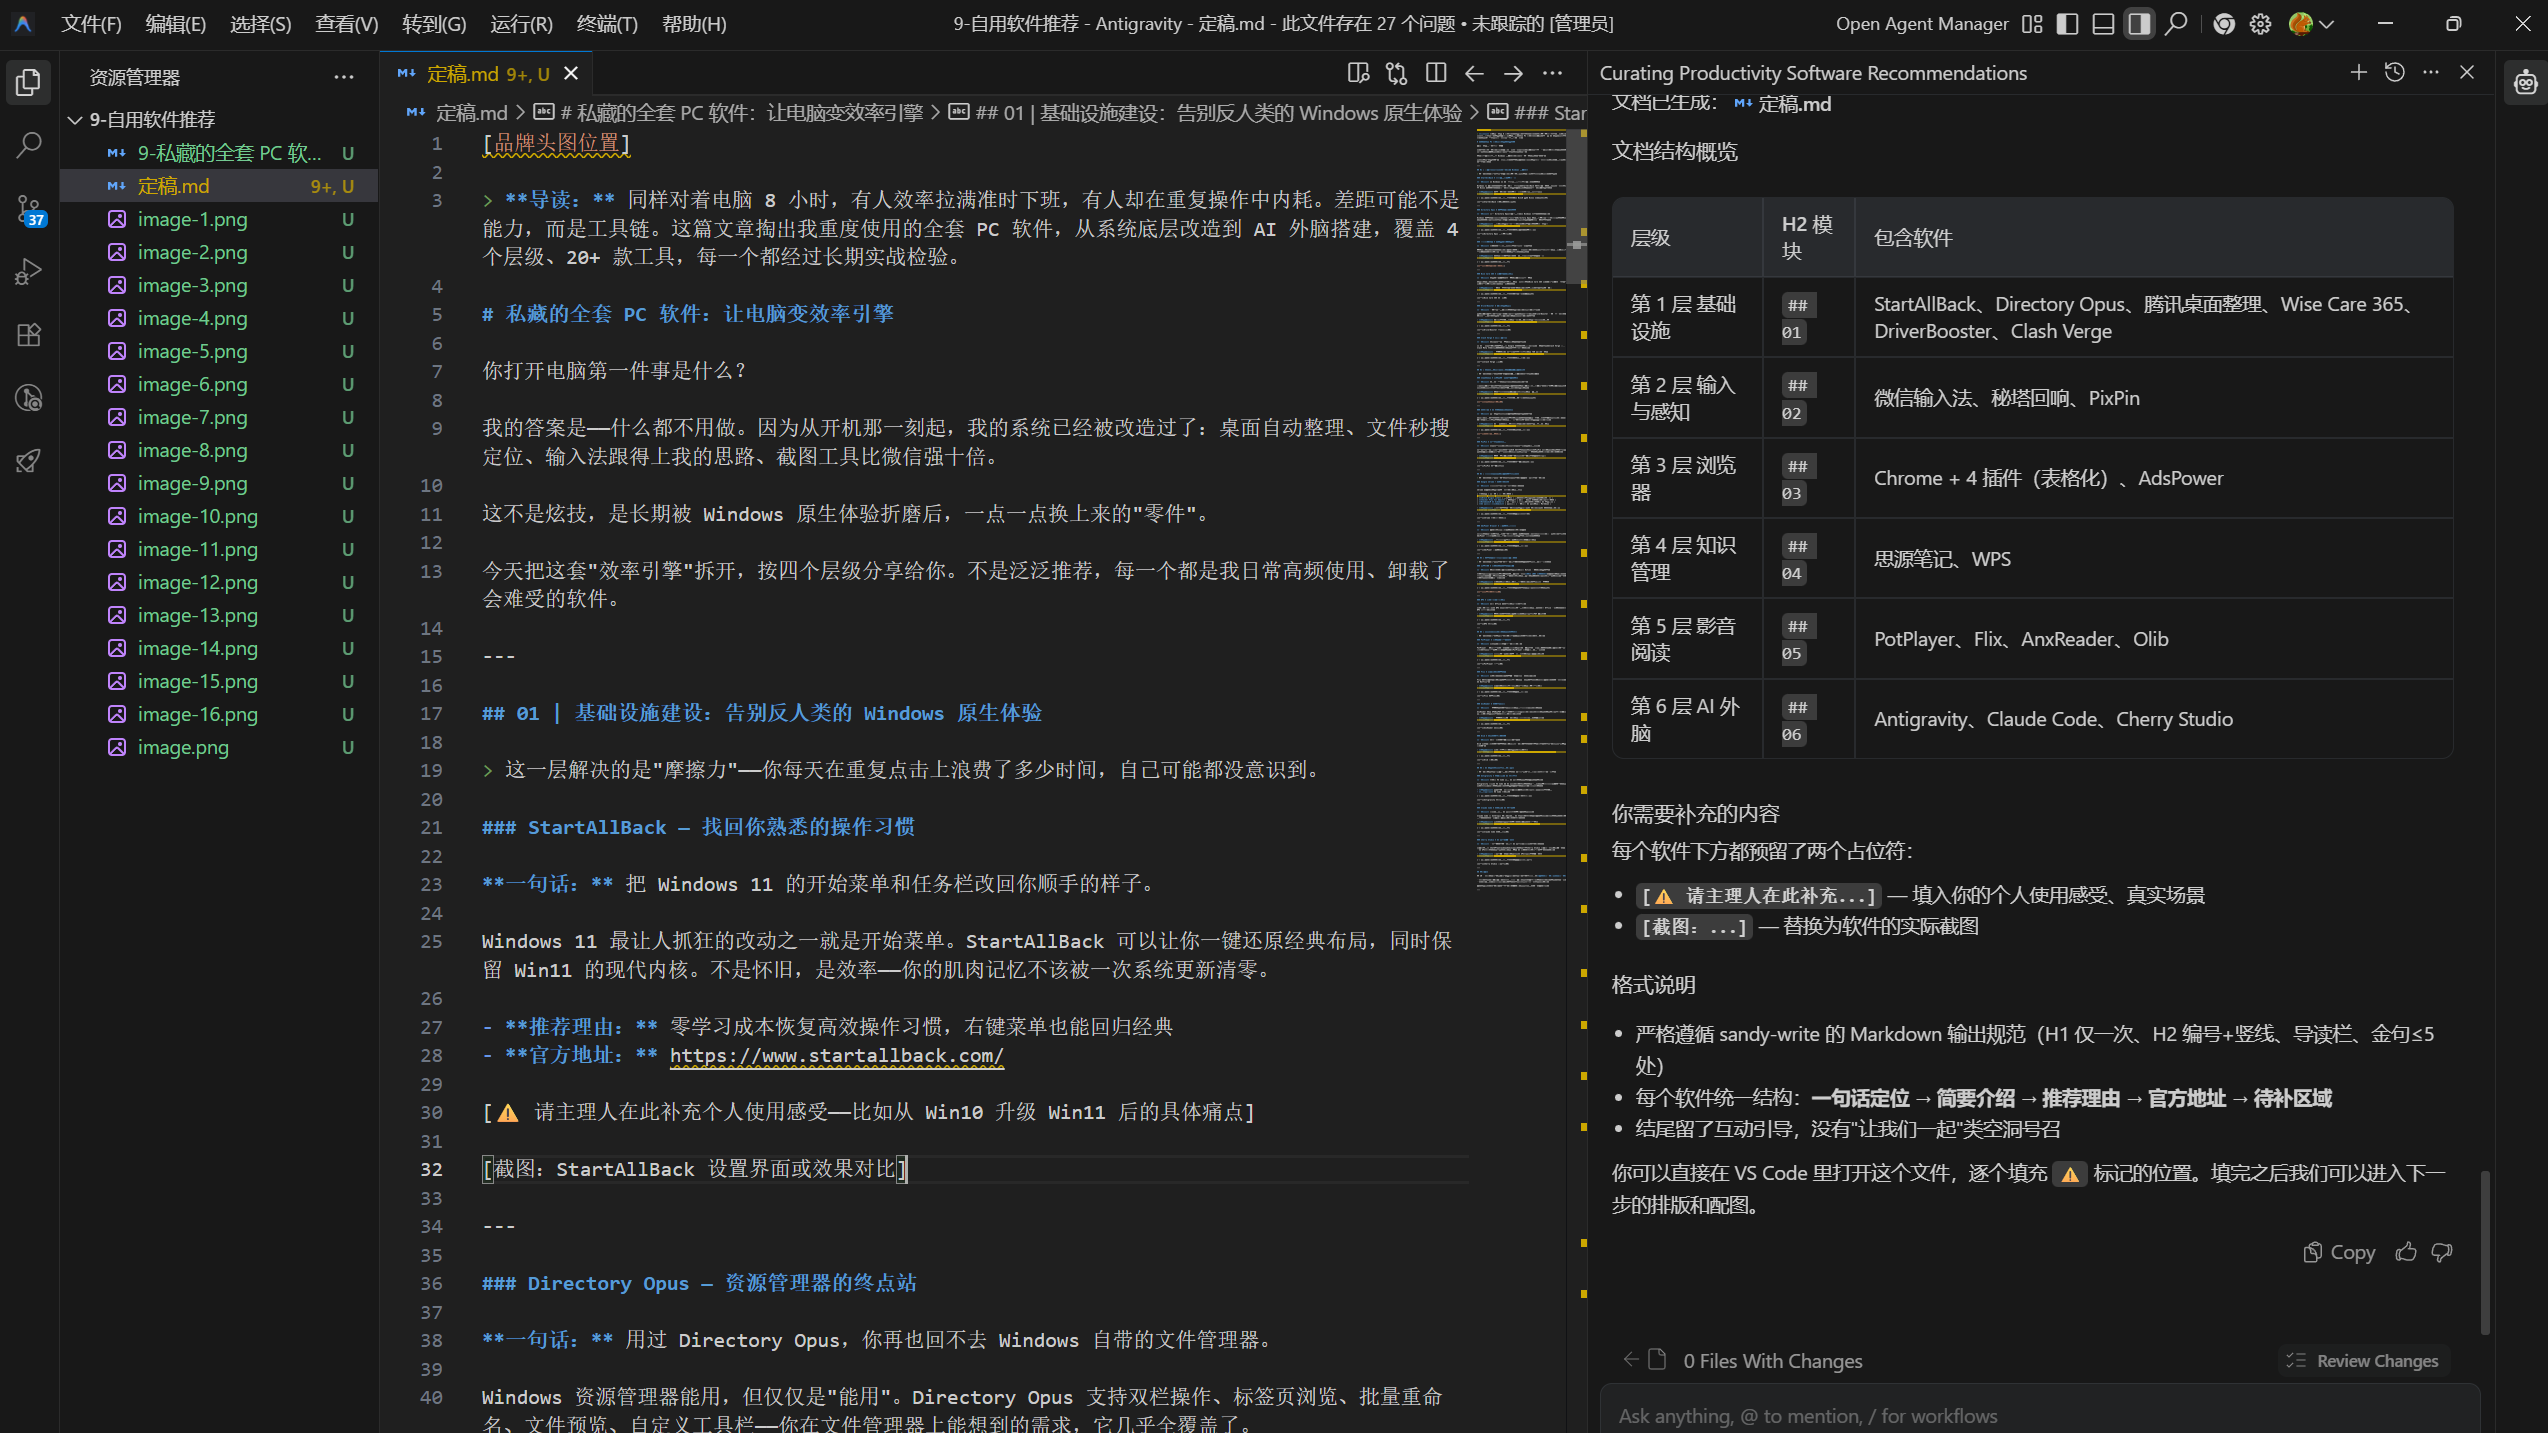Image resolution: width=2548 pixels, height=1433 pixels.
Task: Collapse the 9-自用软件推荐 folder
Action: point(75,120)
